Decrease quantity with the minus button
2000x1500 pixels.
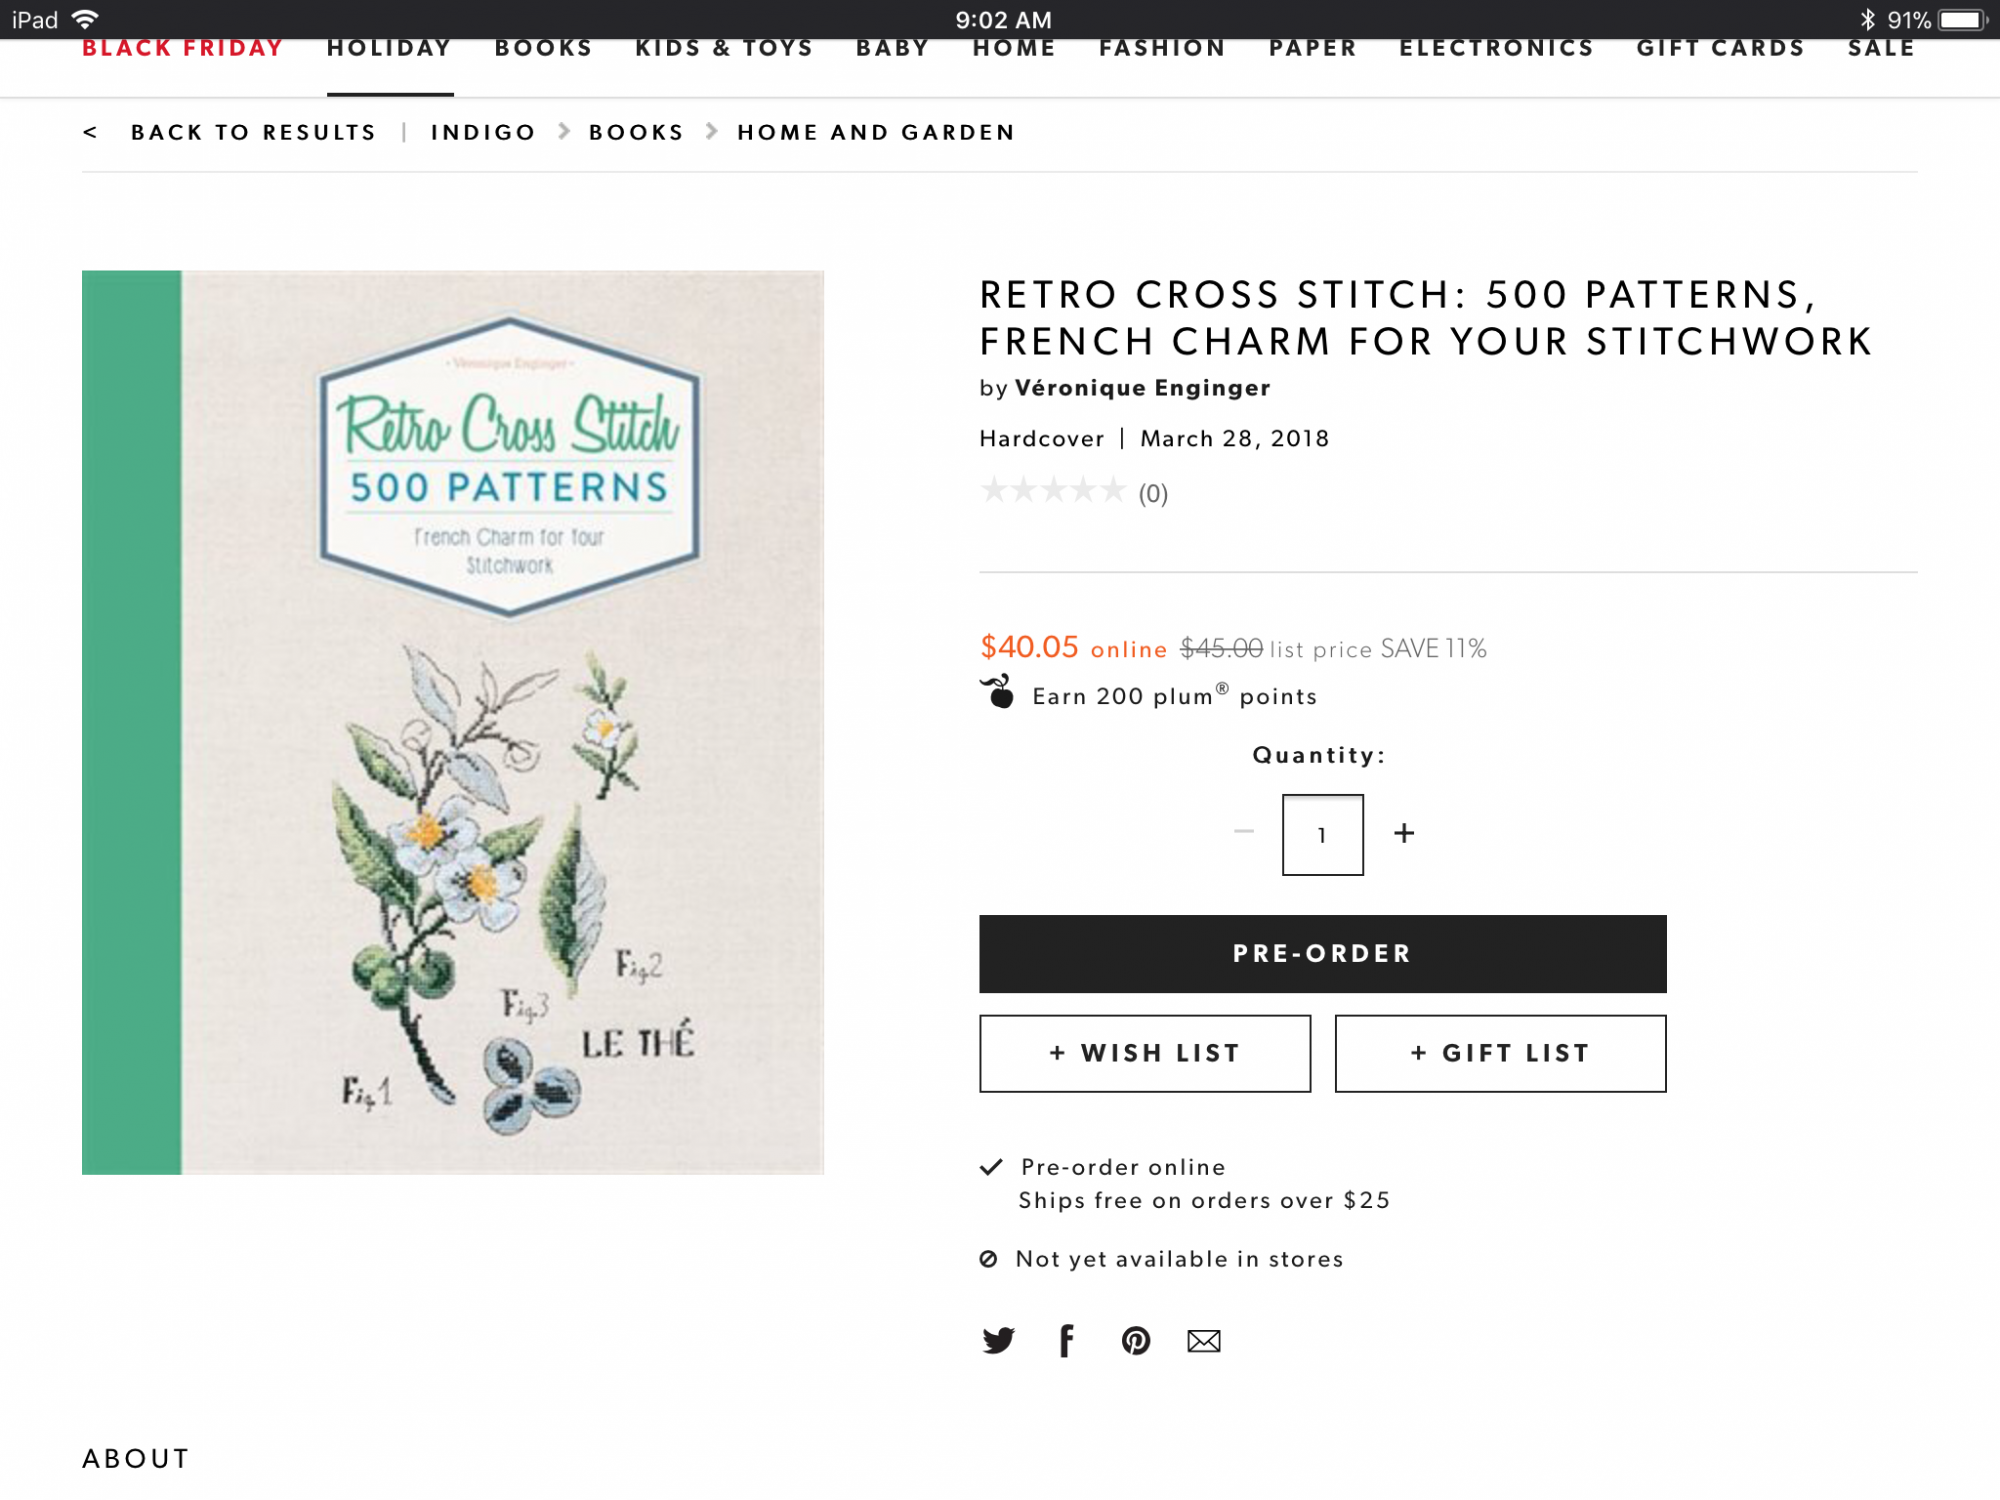click(x=1243, y=832)
